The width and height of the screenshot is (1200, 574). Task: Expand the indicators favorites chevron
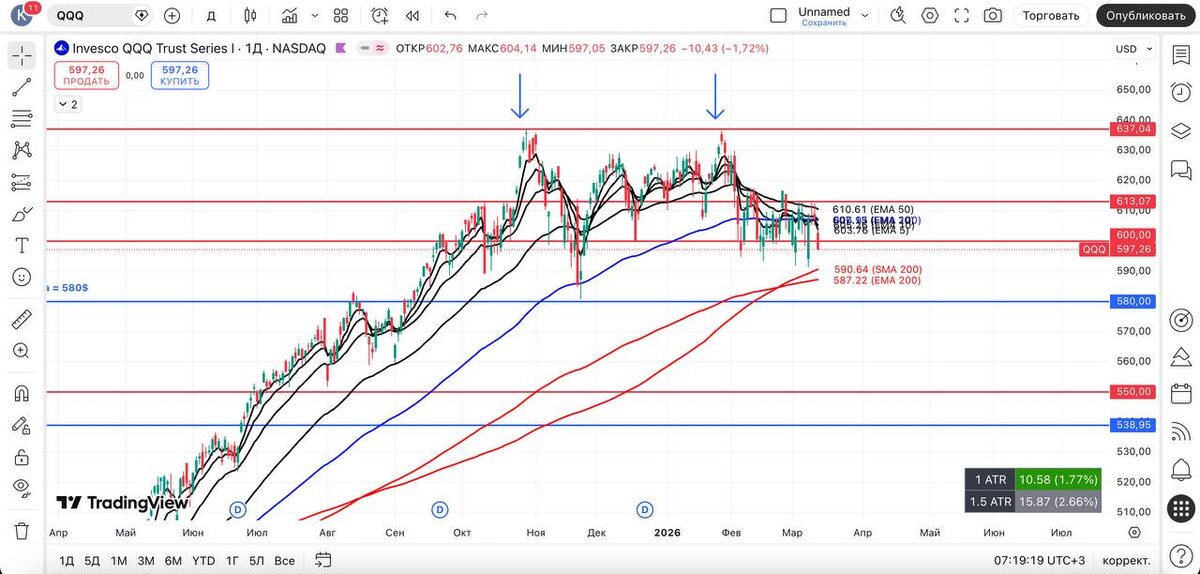tap(314, 15)
